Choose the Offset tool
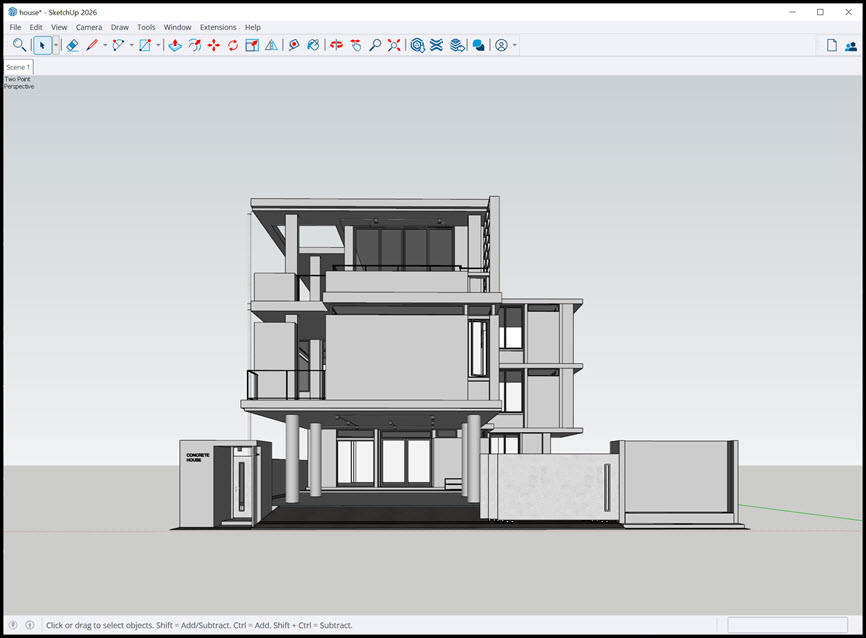866x638 pixels. point(194,45)
